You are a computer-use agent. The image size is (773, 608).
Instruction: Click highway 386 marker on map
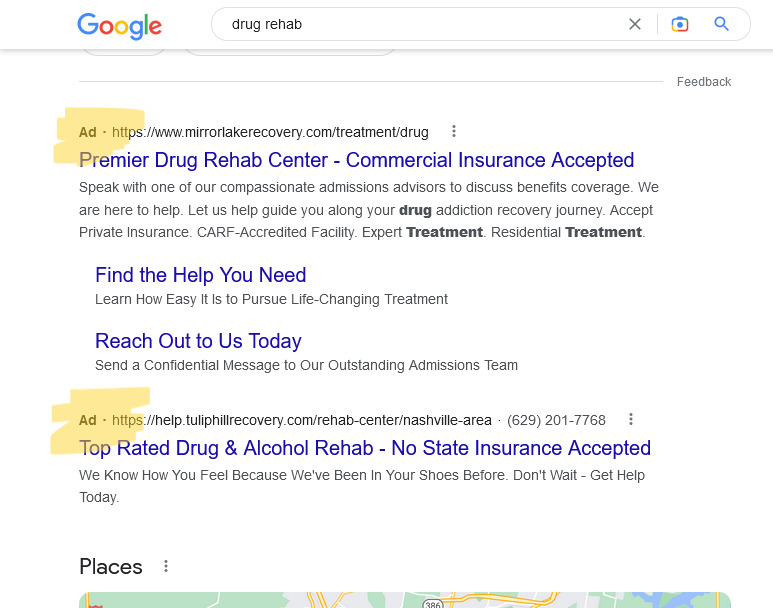432,604
